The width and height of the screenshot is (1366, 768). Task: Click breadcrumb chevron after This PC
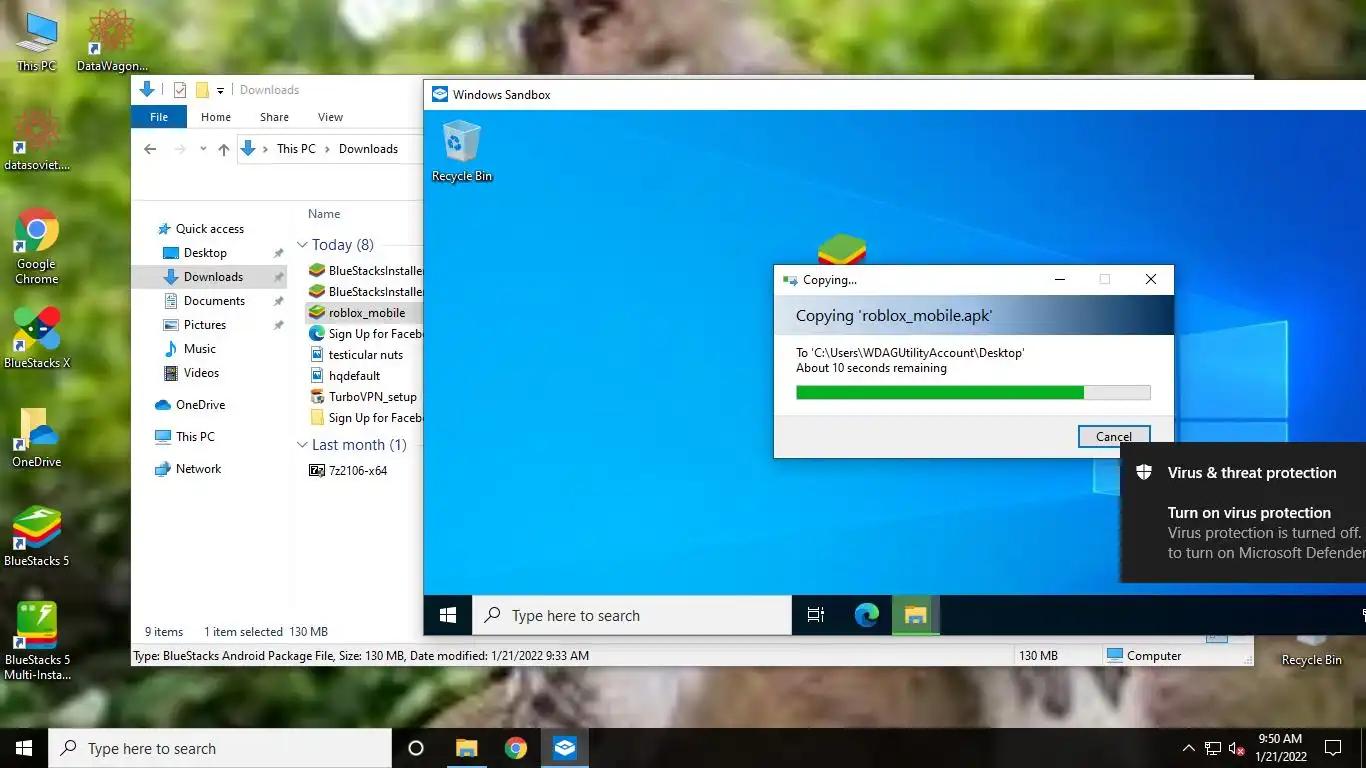pos(327,149)
